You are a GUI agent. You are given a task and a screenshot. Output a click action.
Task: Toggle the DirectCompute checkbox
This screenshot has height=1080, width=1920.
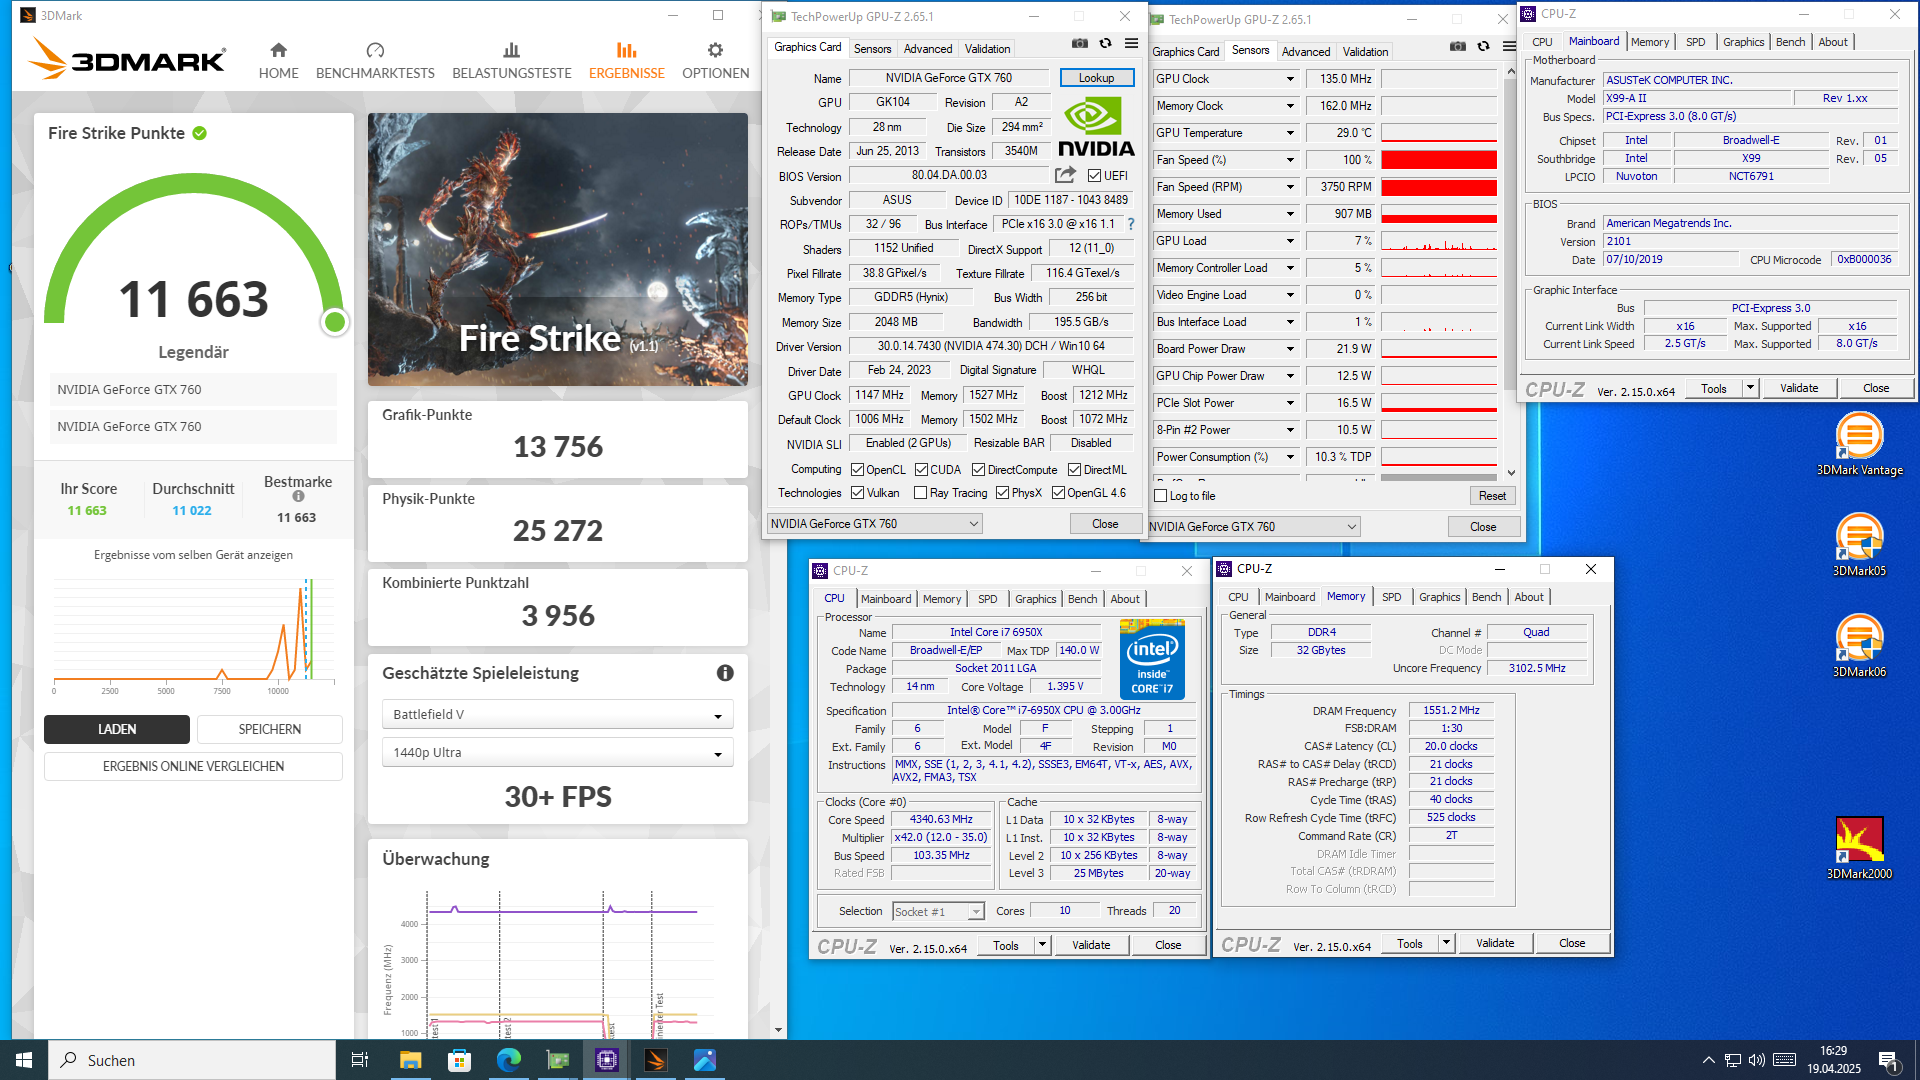[978, 470]
